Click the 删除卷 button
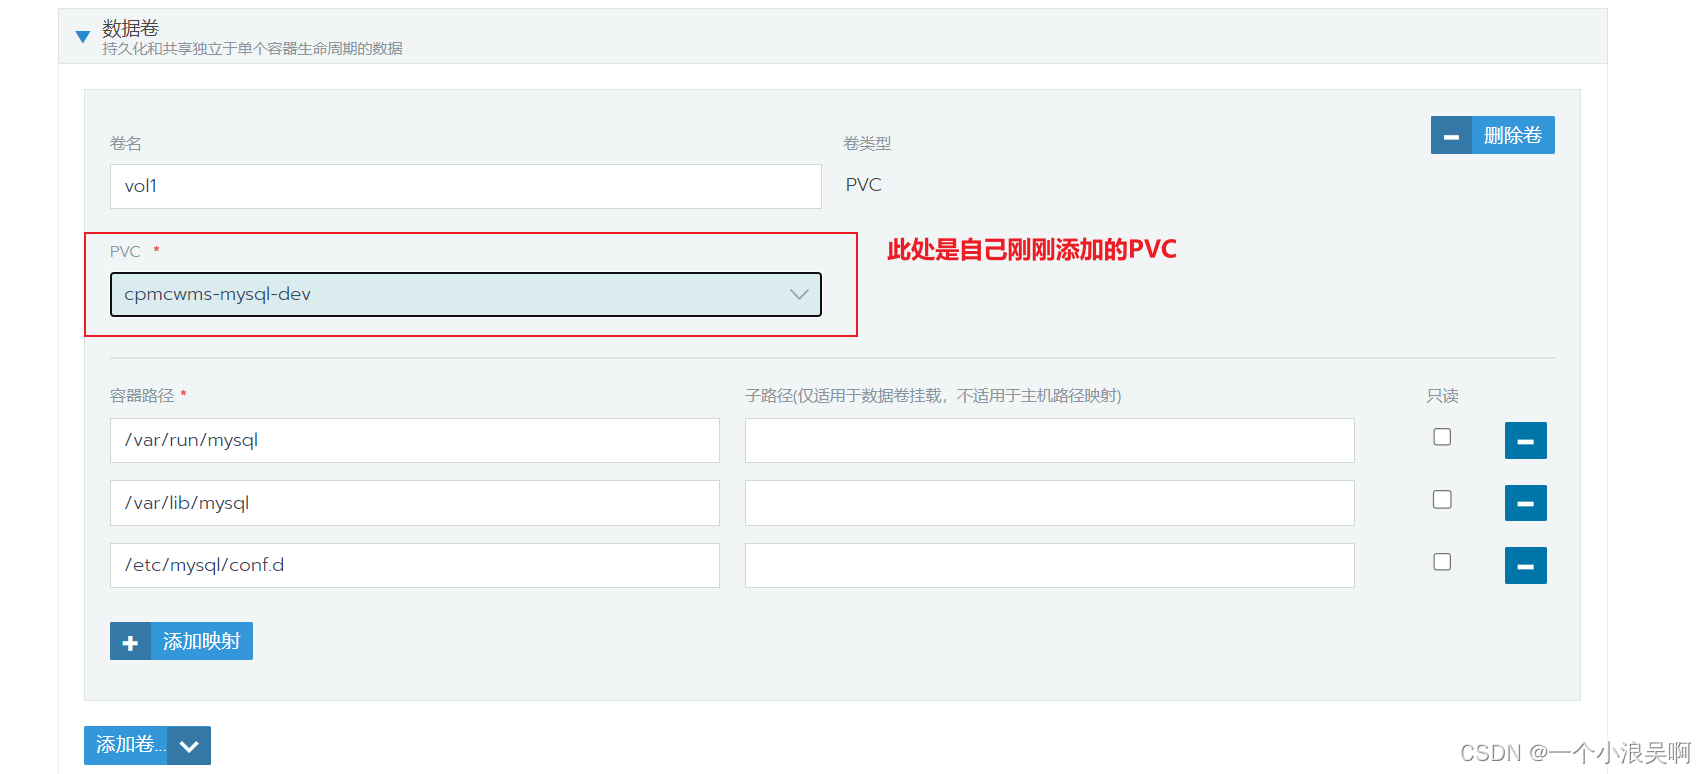The width and height of the screenshot is (1707, 774). click(1492, 135)
